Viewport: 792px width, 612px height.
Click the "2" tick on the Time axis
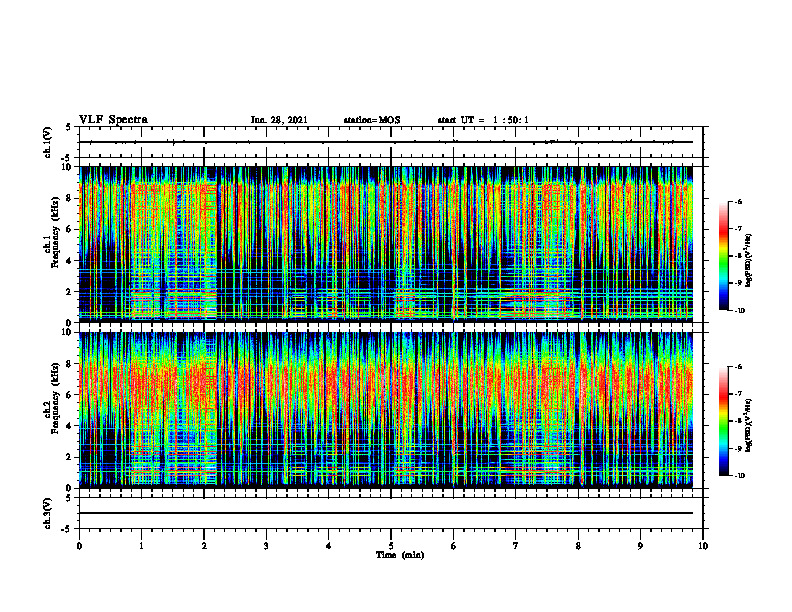(204, 546)
